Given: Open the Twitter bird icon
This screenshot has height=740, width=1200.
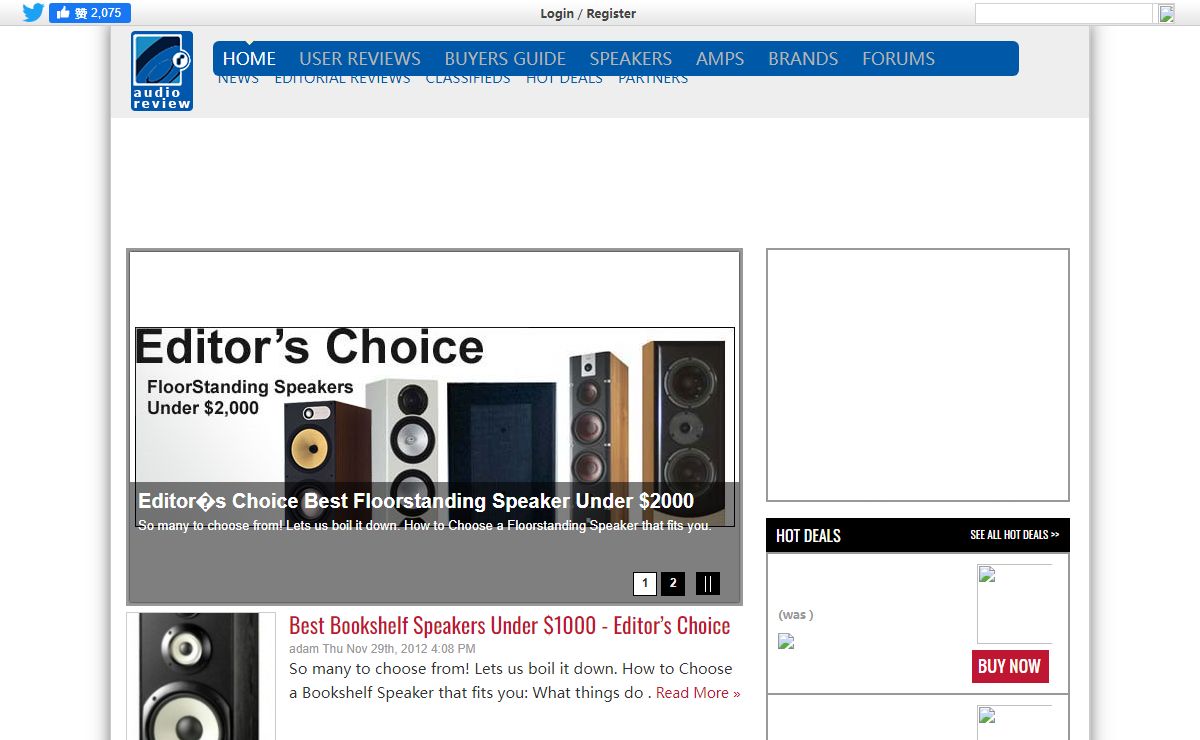Looking at the screenshot, I should click(33, 13).
